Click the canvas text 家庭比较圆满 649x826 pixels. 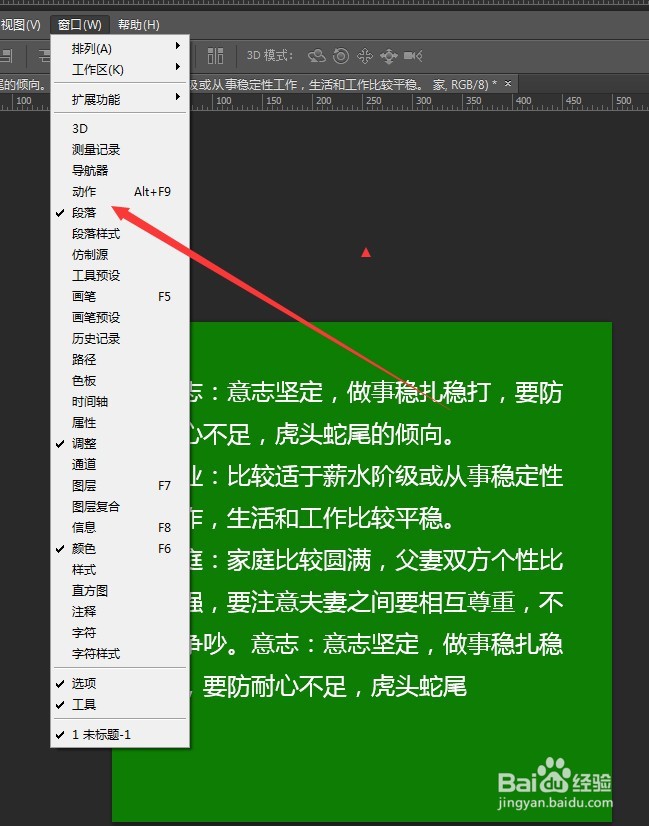click(x=299, y=560)
